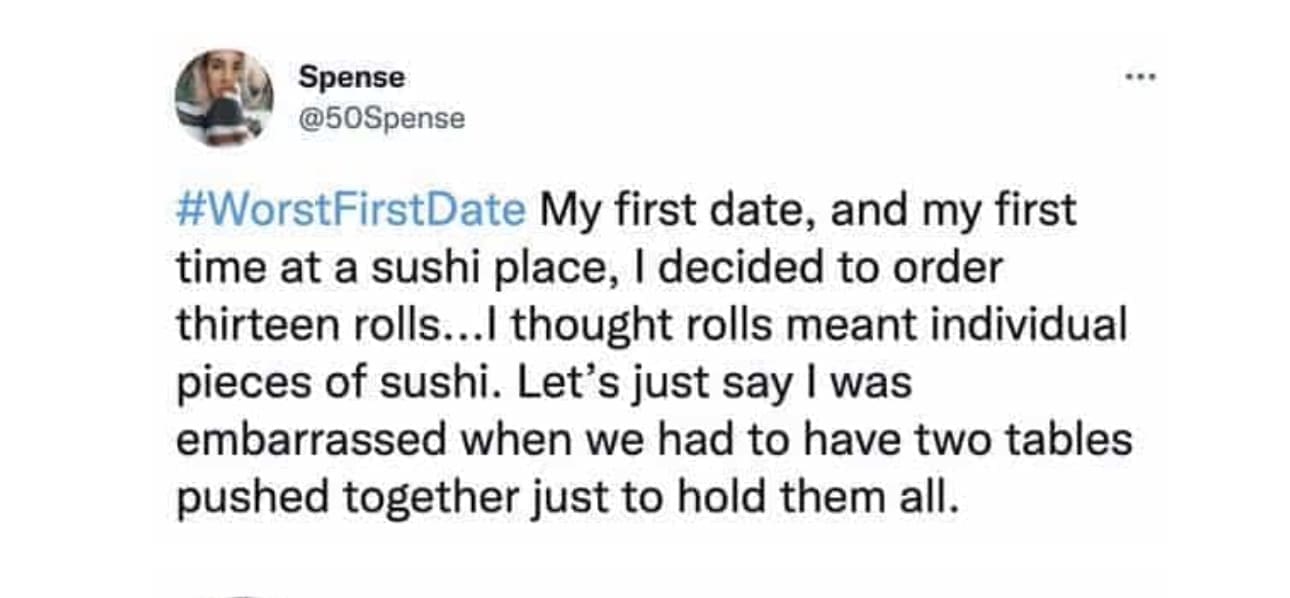This screenshot has width=1290, height=598.
Task: Open the #WorstFirstDate hashtag
Action: 350,211
